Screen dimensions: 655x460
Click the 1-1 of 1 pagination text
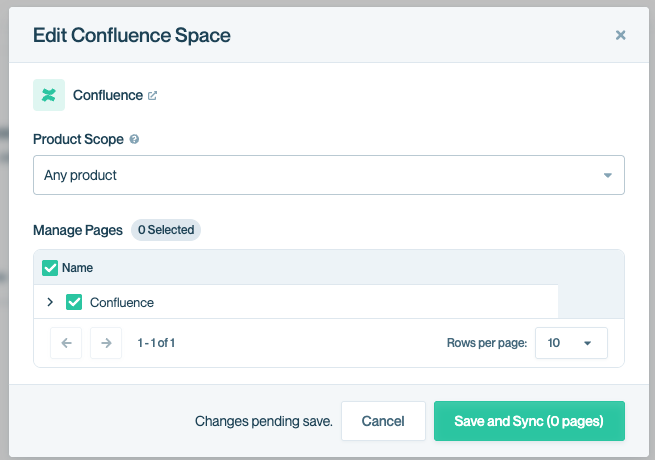(156, 343)
